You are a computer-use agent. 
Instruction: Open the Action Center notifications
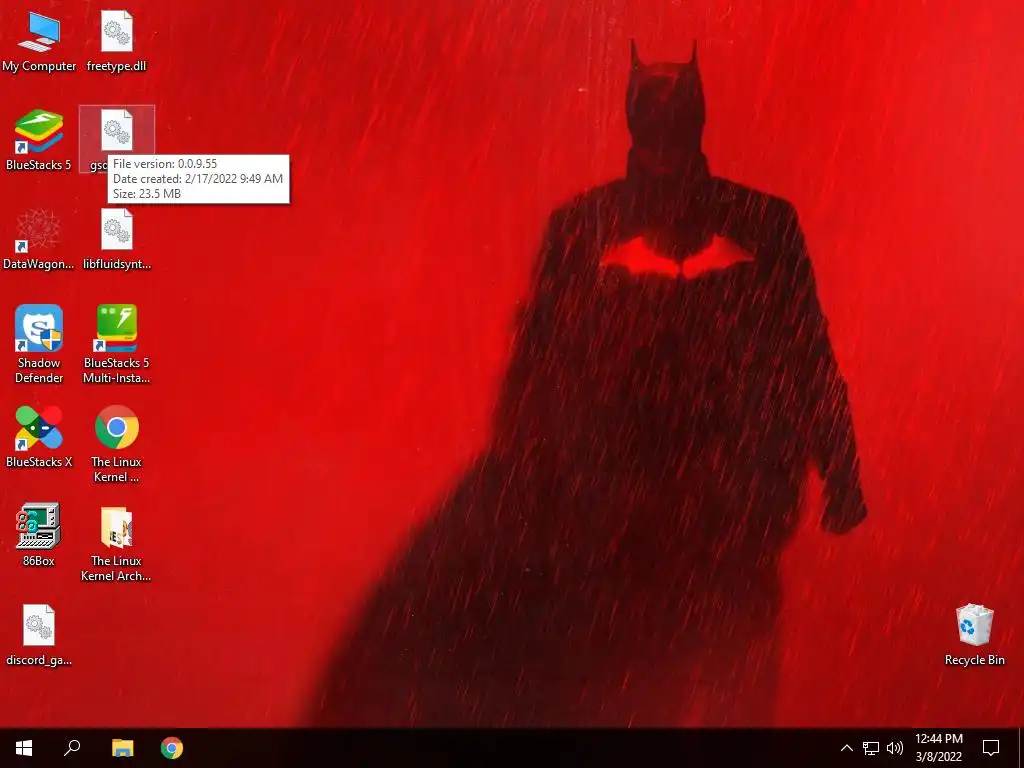coord(991,748)
